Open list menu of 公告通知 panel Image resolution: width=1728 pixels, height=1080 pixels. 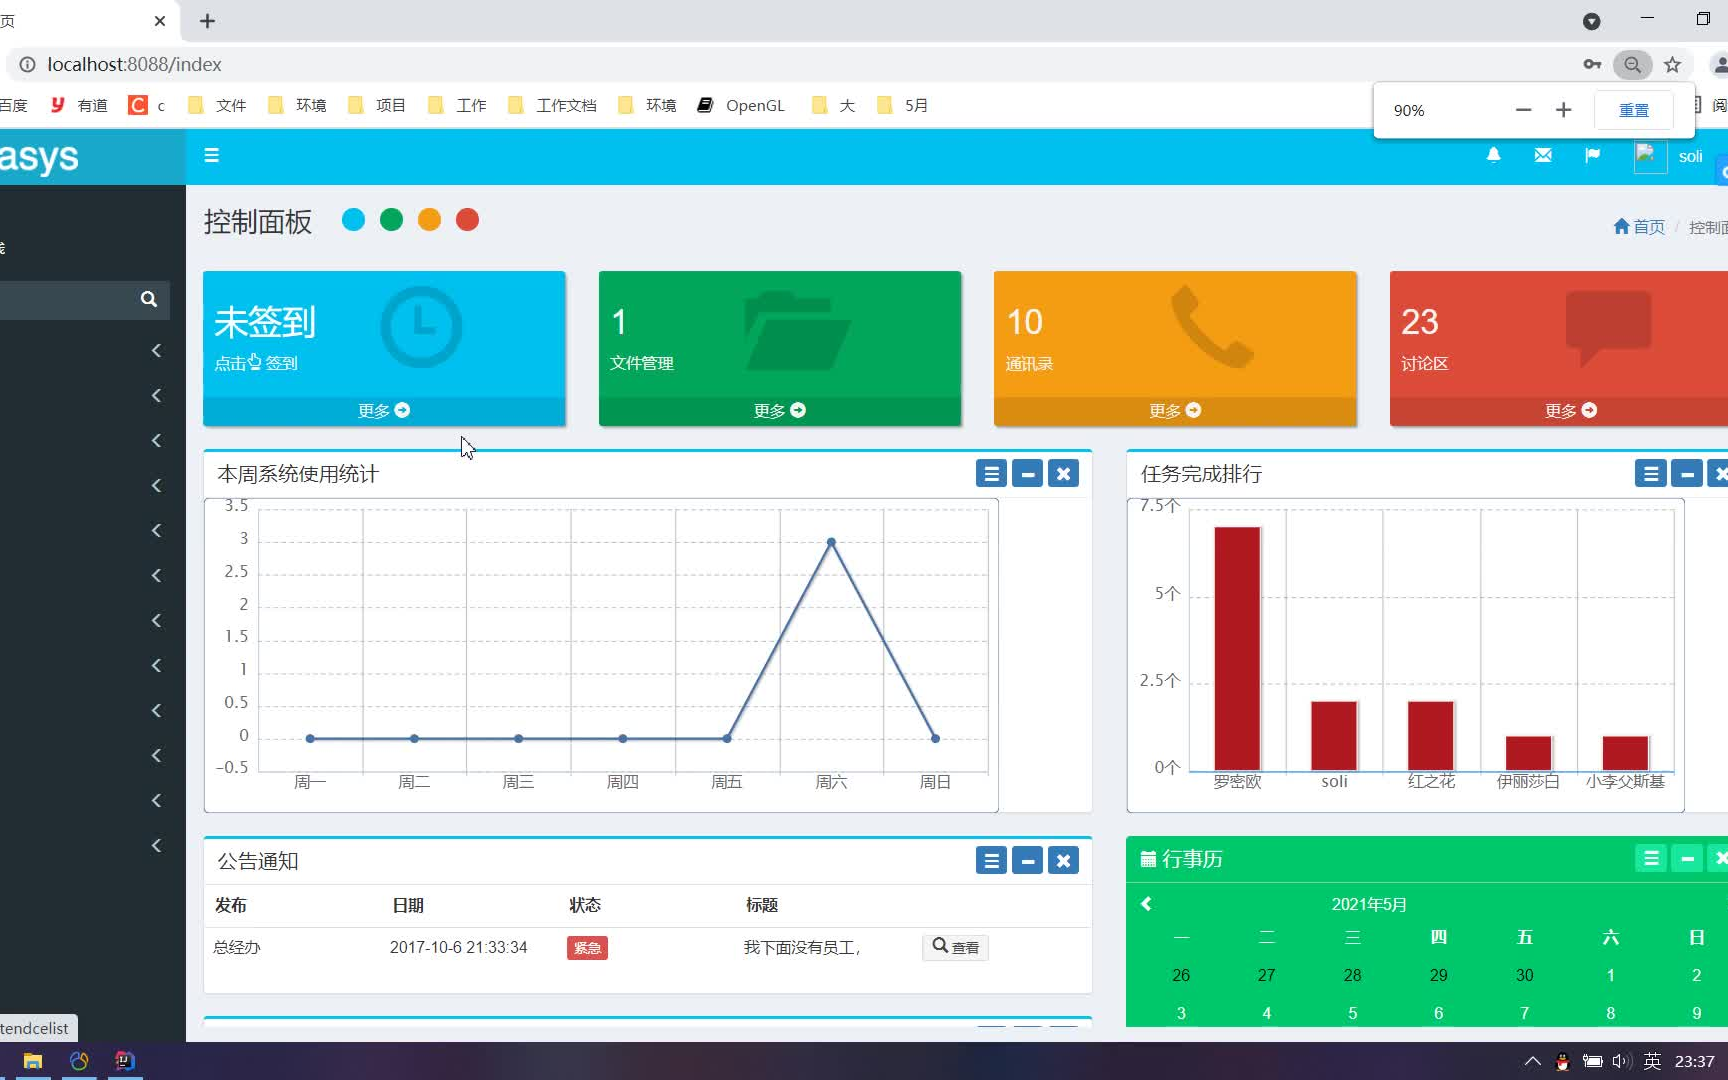pos(991,861)
